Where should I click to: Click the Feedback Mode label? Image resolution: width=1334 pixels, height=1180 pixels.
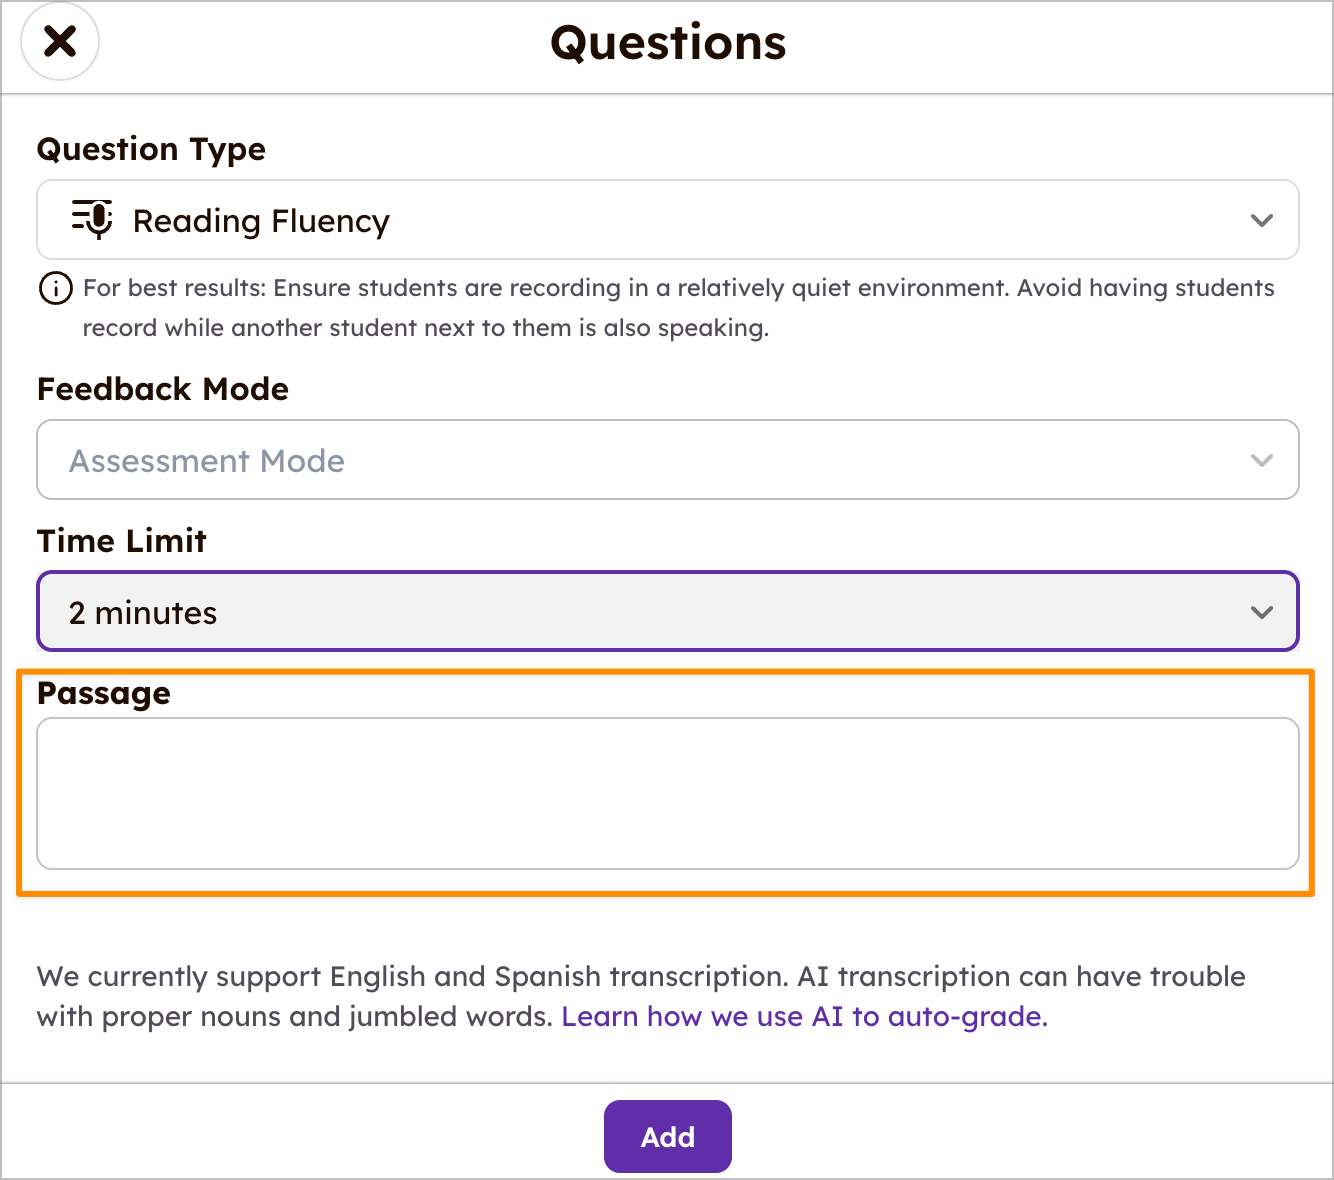(162, 389)
